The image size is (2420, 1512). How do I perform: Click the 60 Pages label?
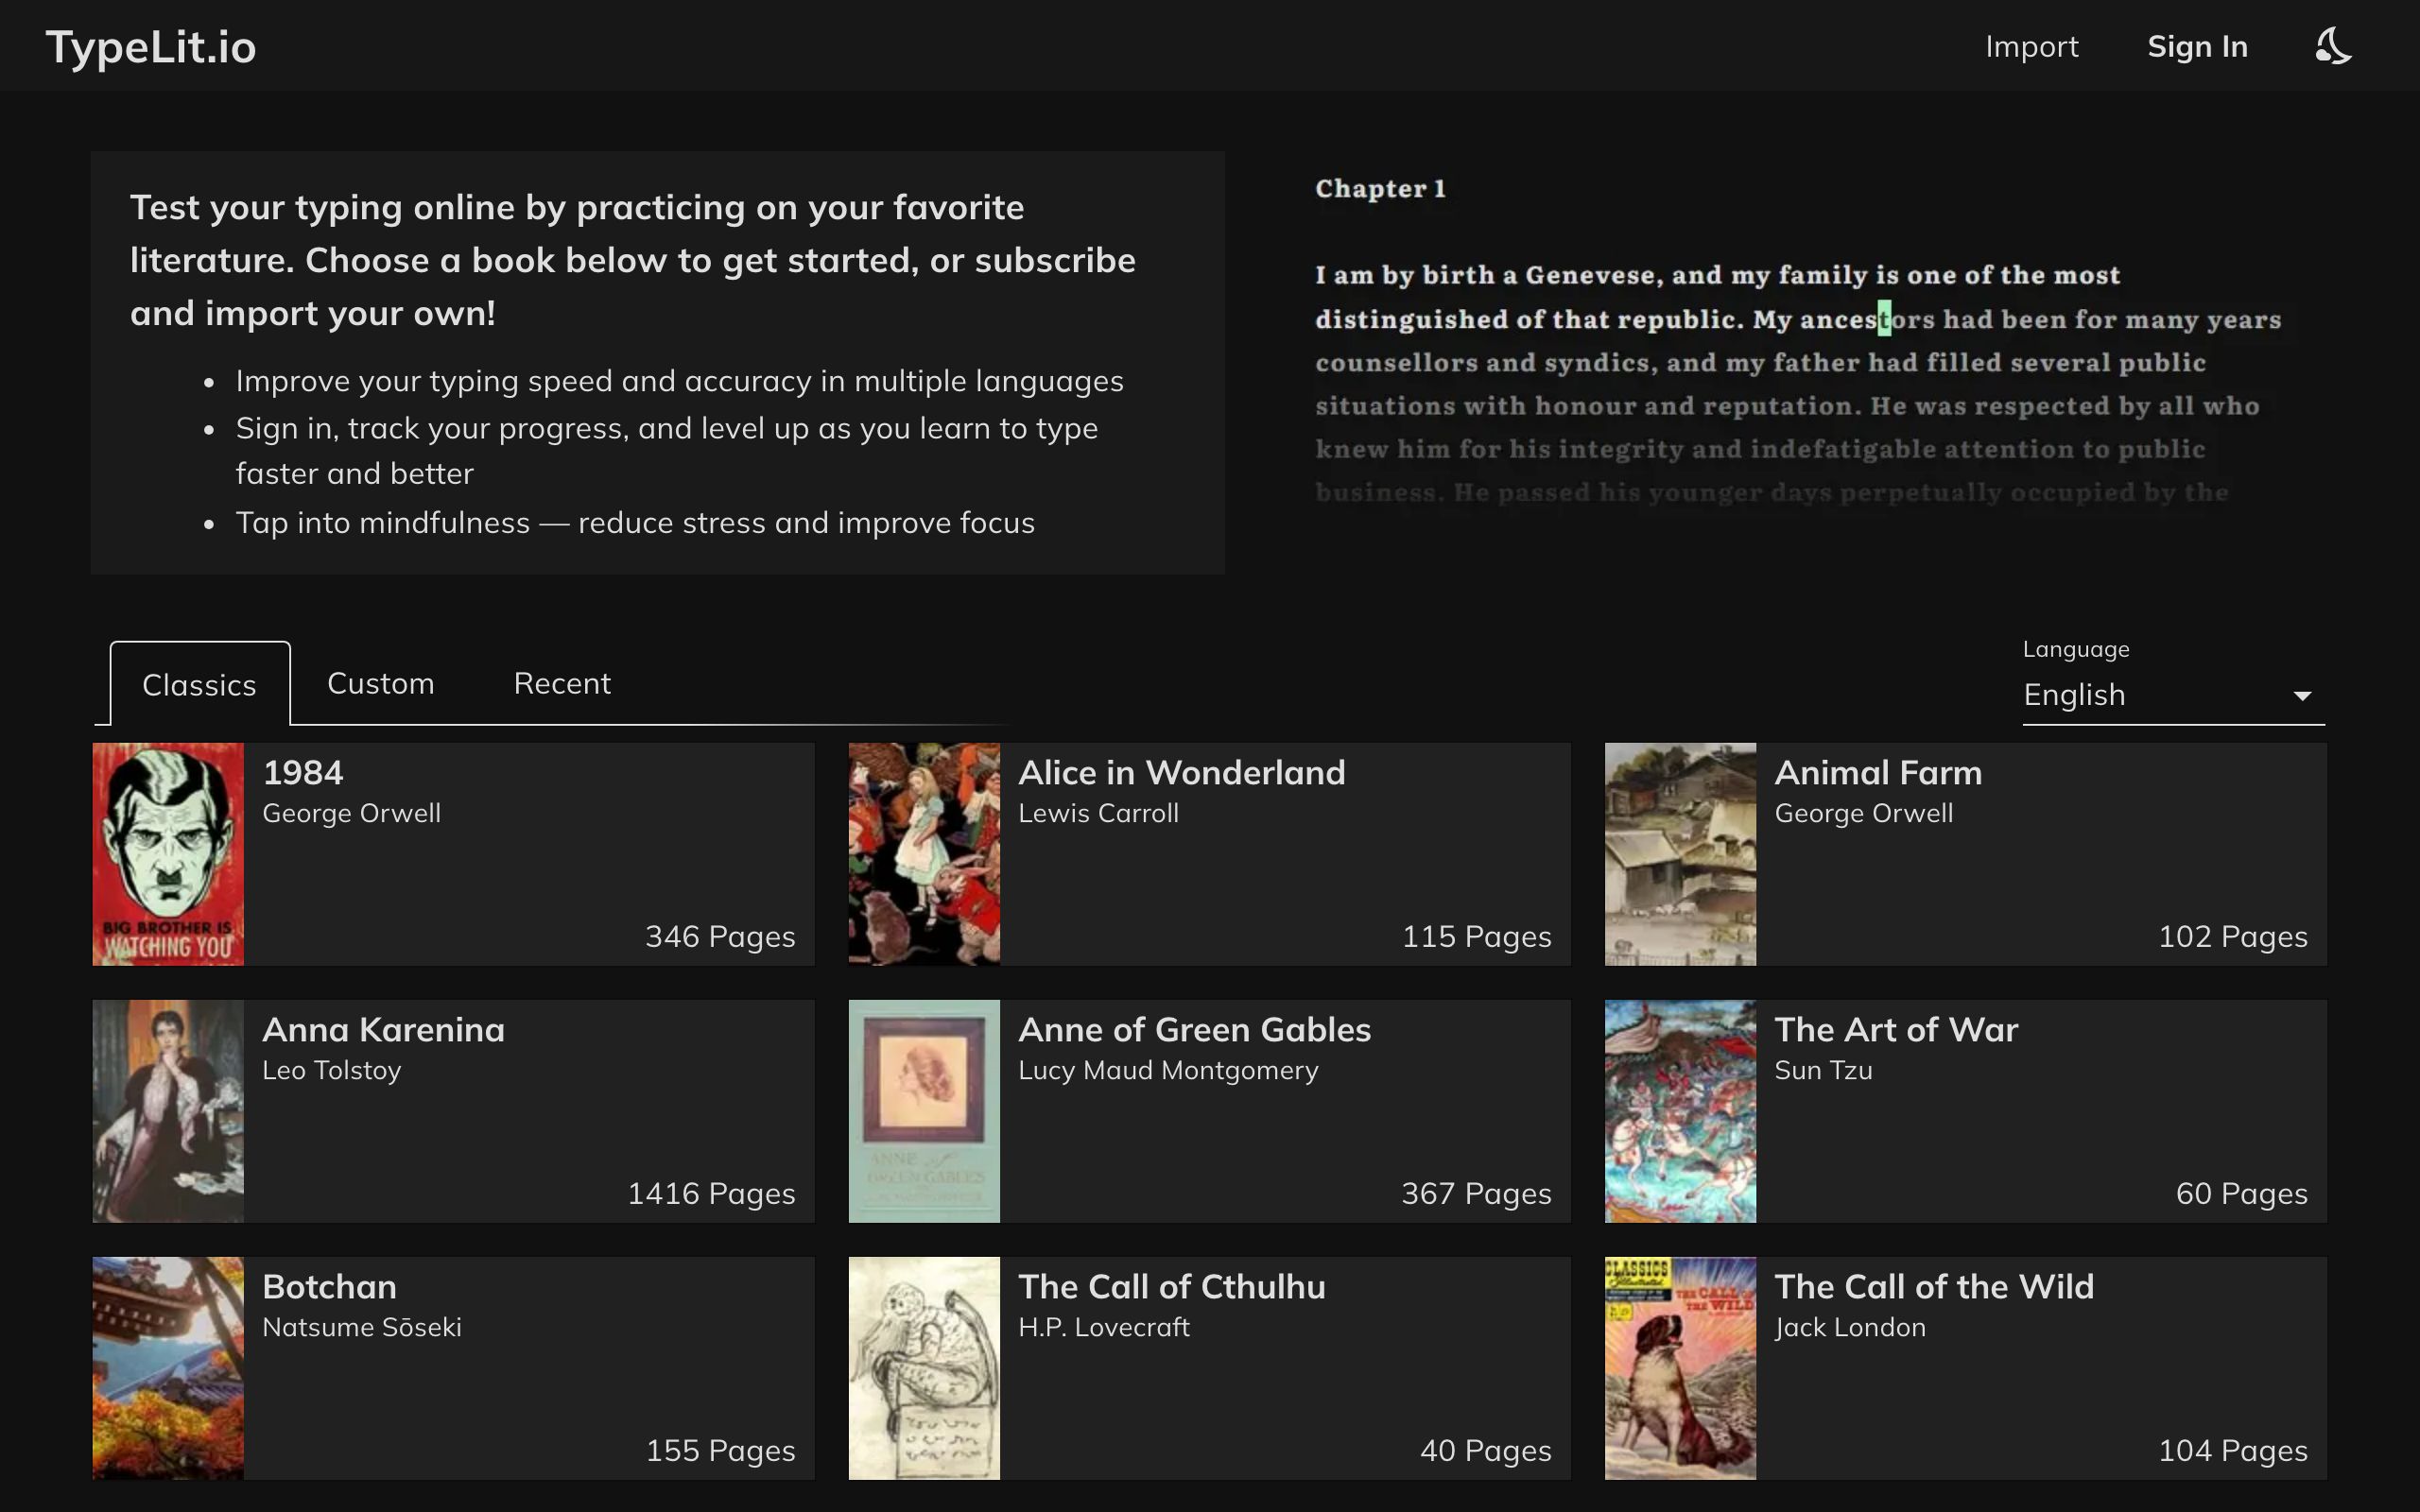(x=2241, y=1193)
